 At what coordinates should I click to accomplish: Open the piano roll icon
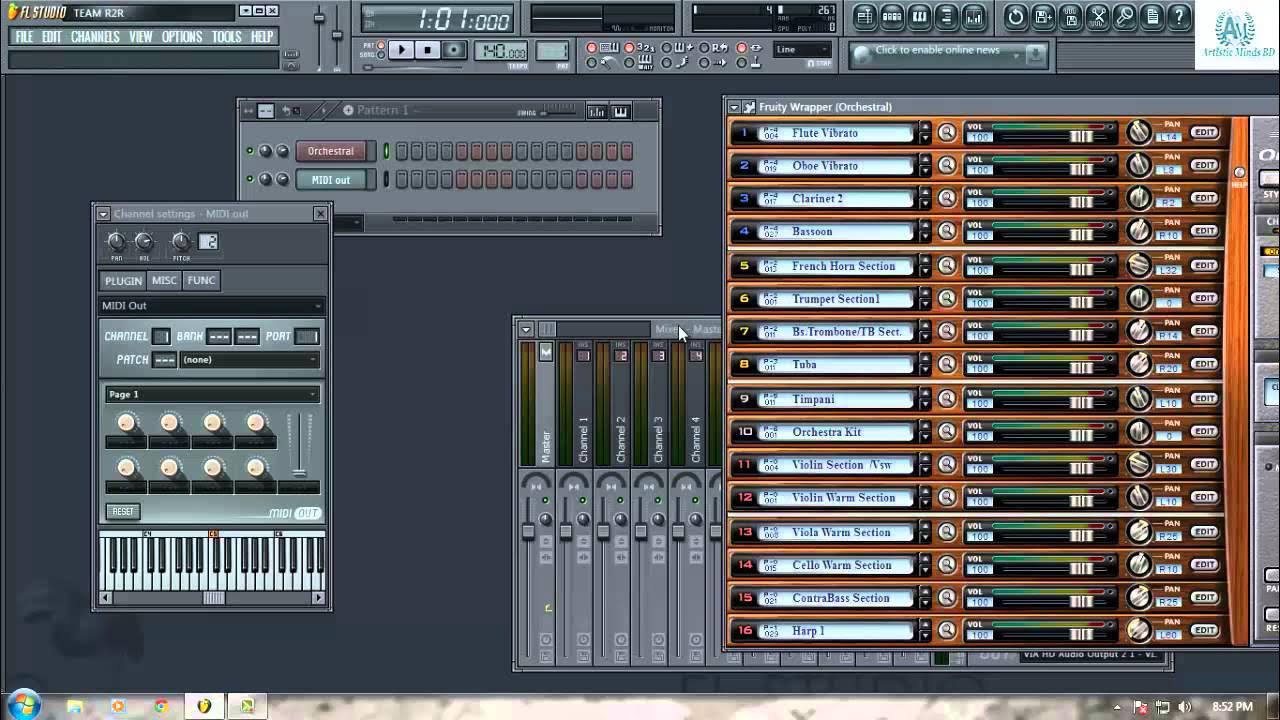pyautogui.click(x=919, y=17)
